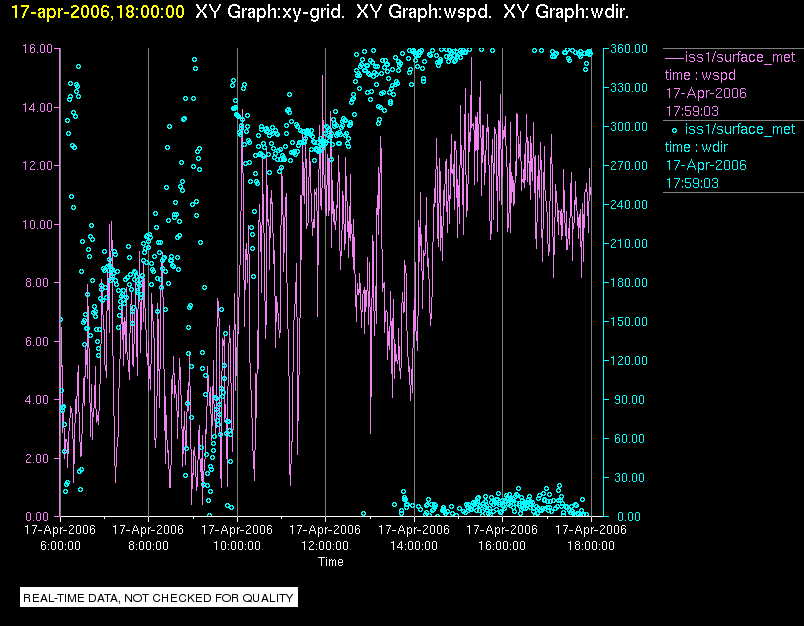Click the 16:00:00 time axis label
The height and width of the screenshot is (626, 804).
pos(502,546)
